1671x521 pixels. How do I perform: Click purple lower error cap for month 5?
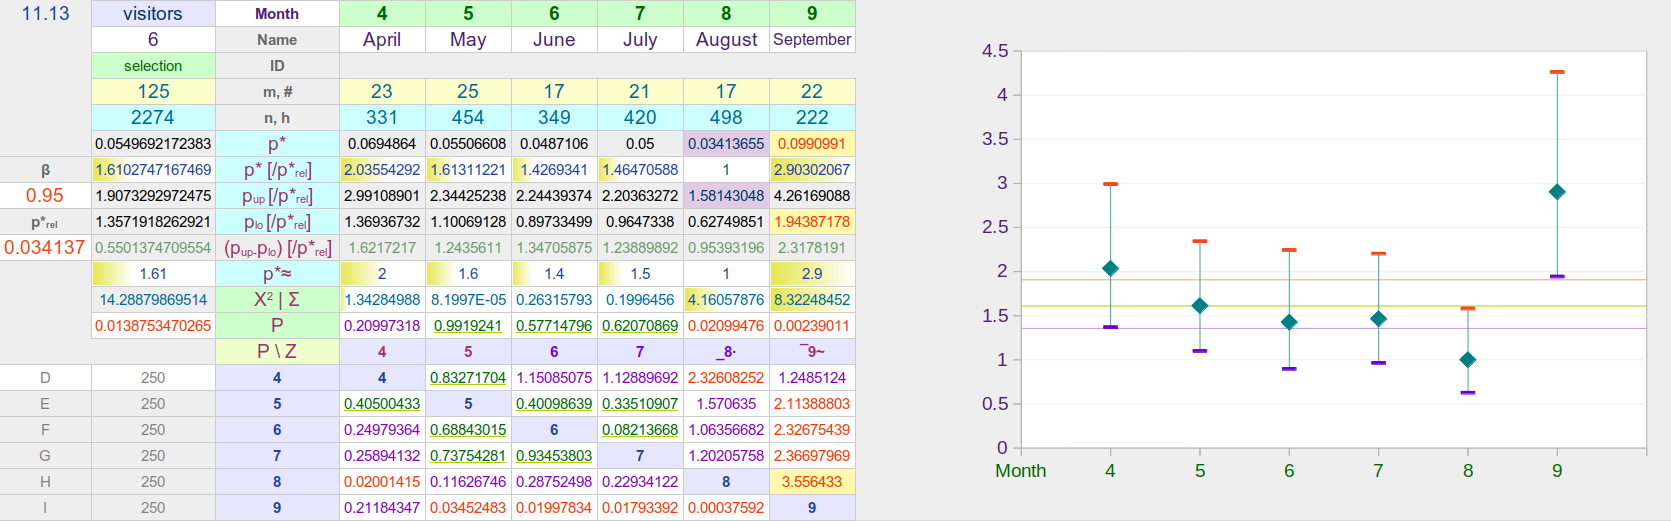pos(1200,351)
